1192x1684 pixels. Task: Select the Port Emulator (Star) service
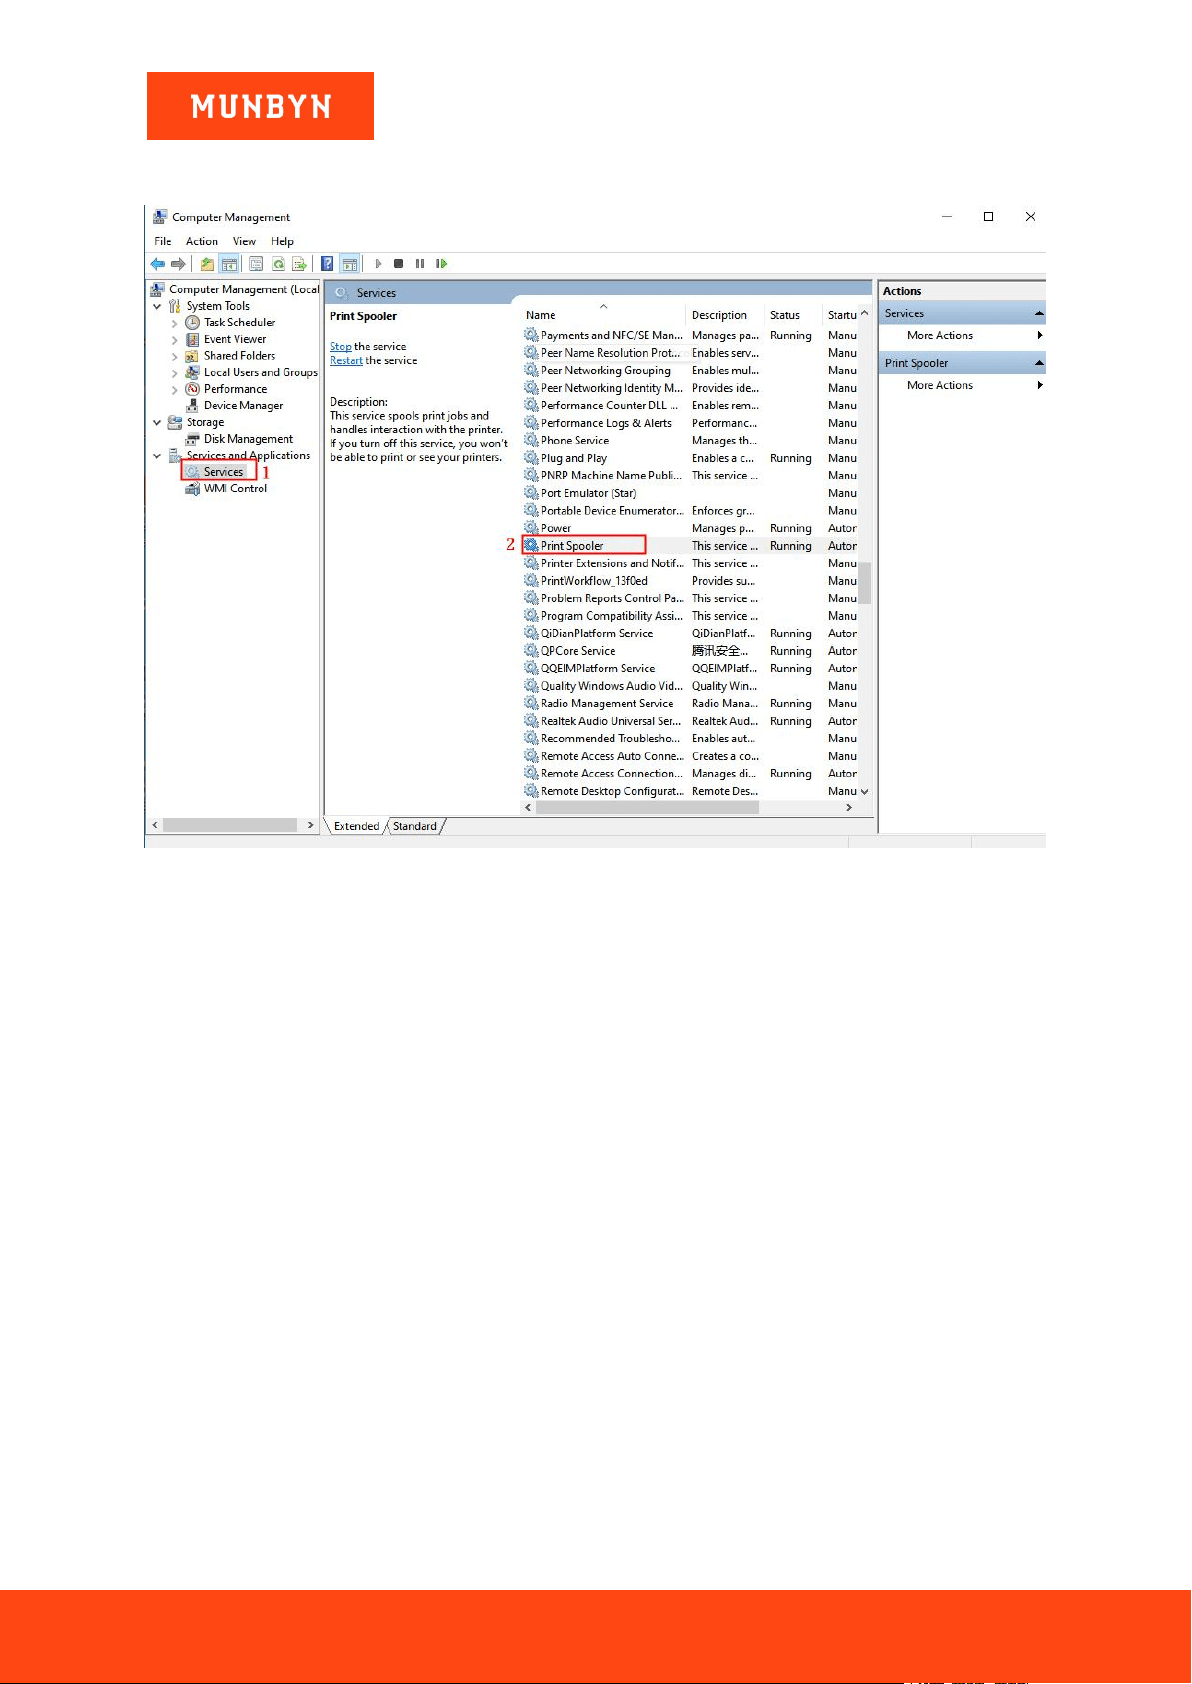(690, 493)
